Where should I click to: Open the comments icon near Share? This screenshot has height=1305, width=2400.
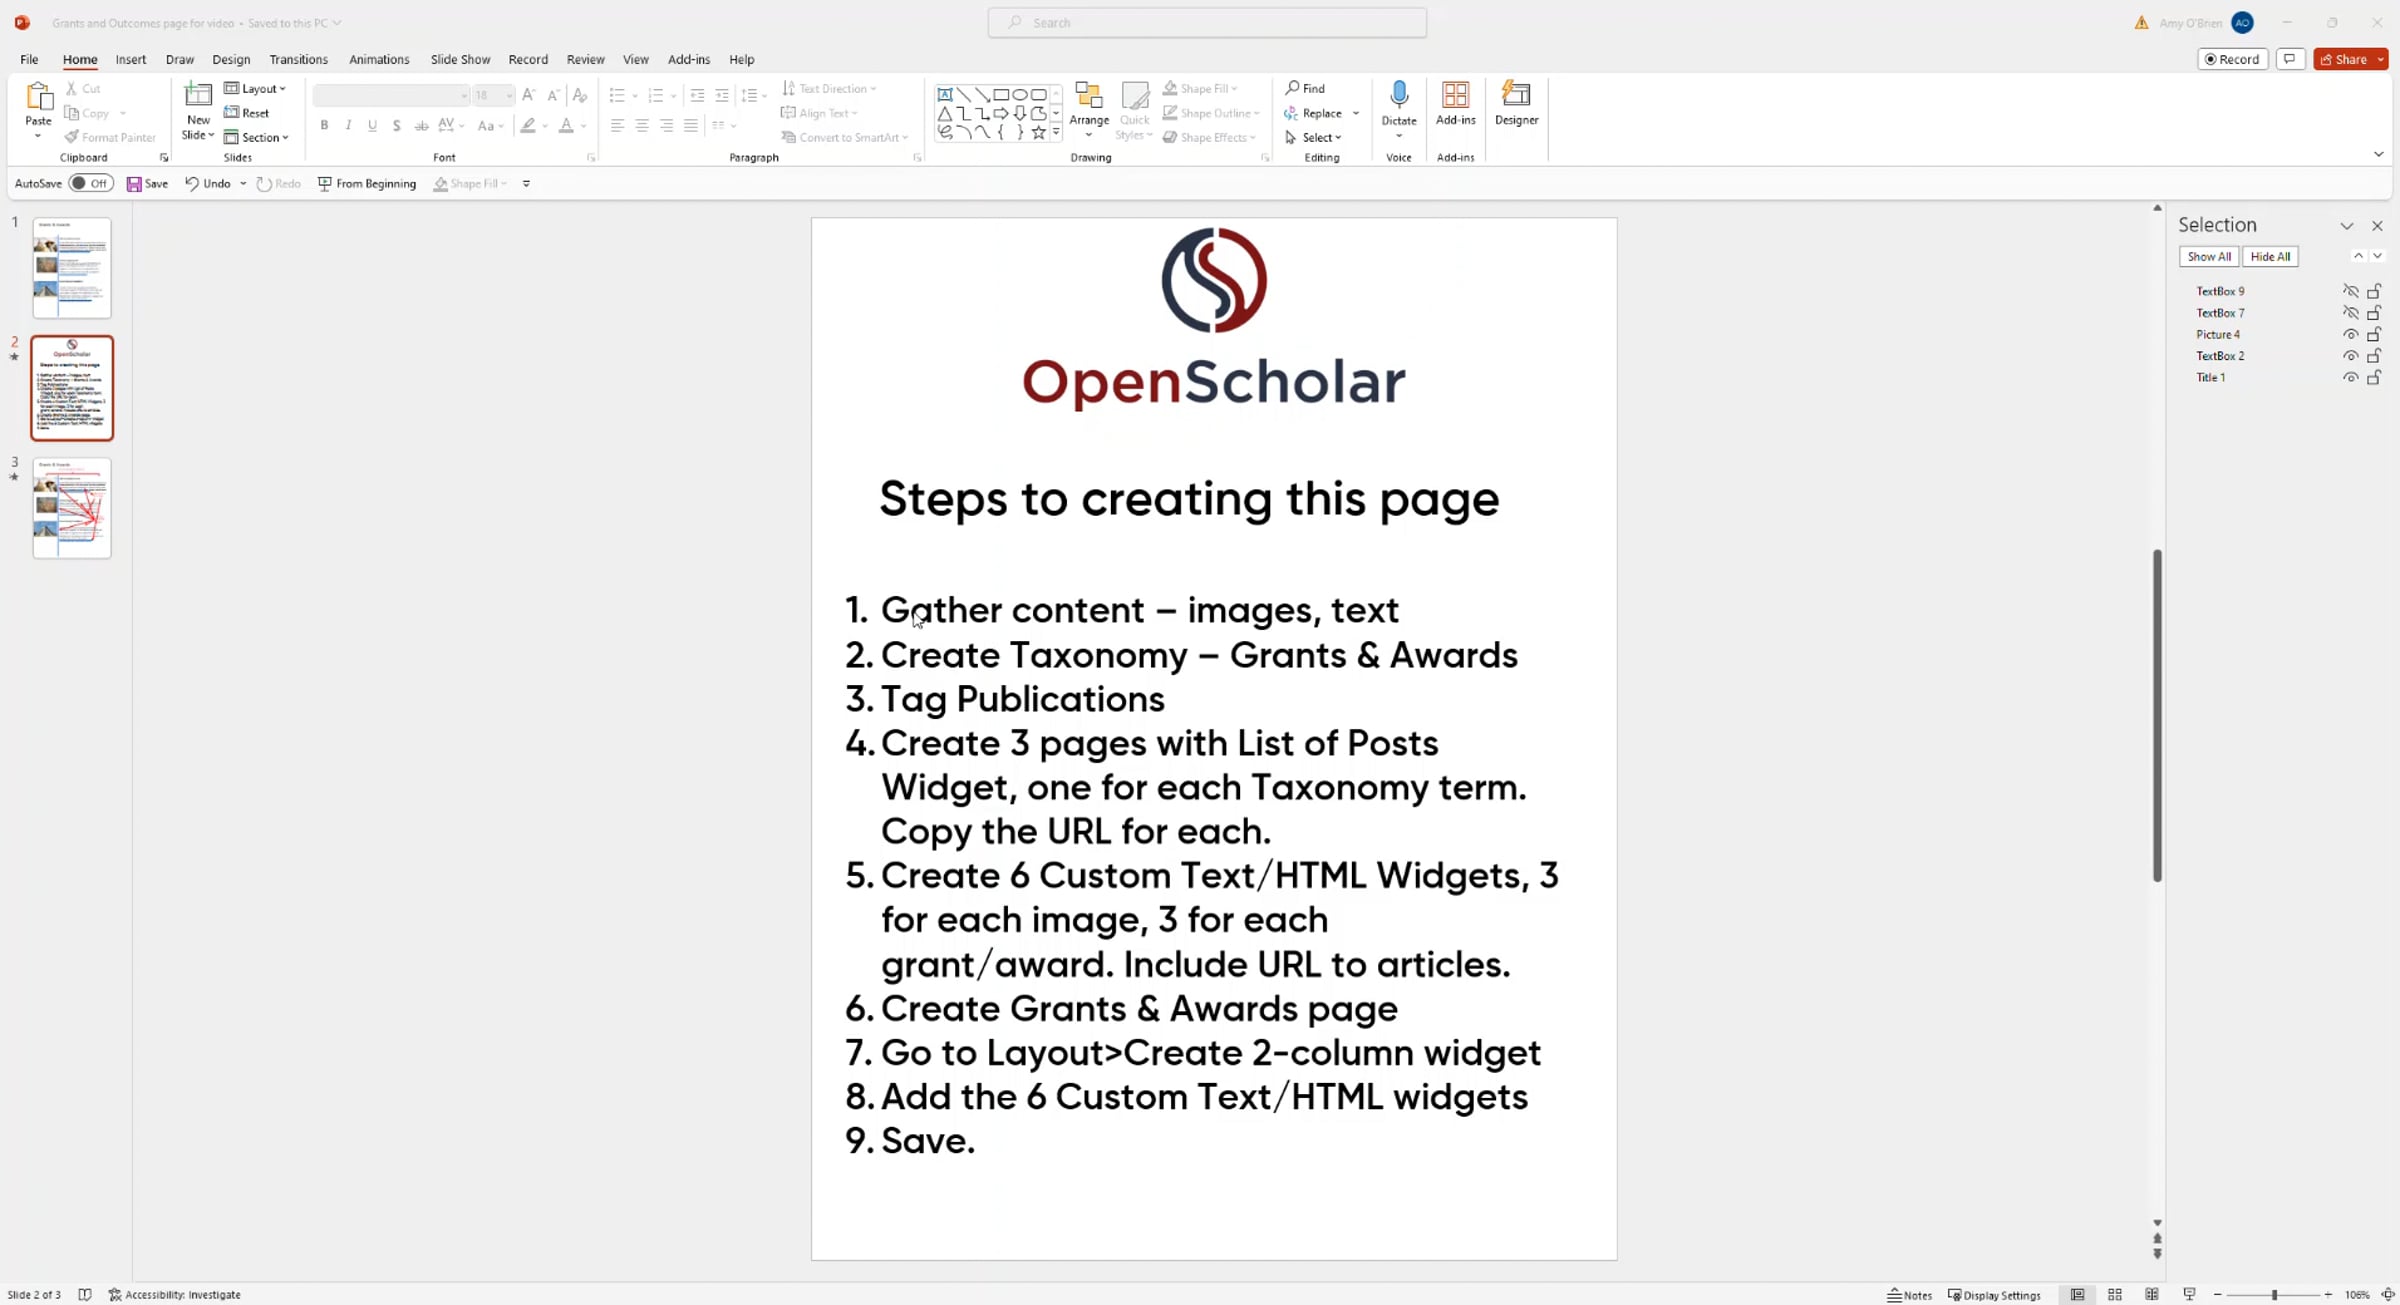pyautogui.click(x=2289, y=59)
